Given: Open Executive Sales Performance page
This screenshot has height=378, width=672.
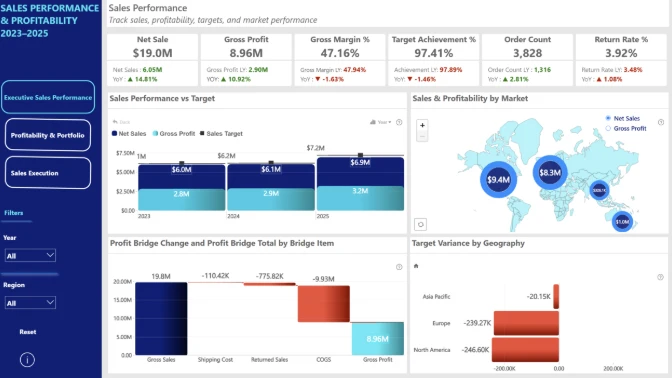Looking at the screenshot, I should tap(48, 97).
